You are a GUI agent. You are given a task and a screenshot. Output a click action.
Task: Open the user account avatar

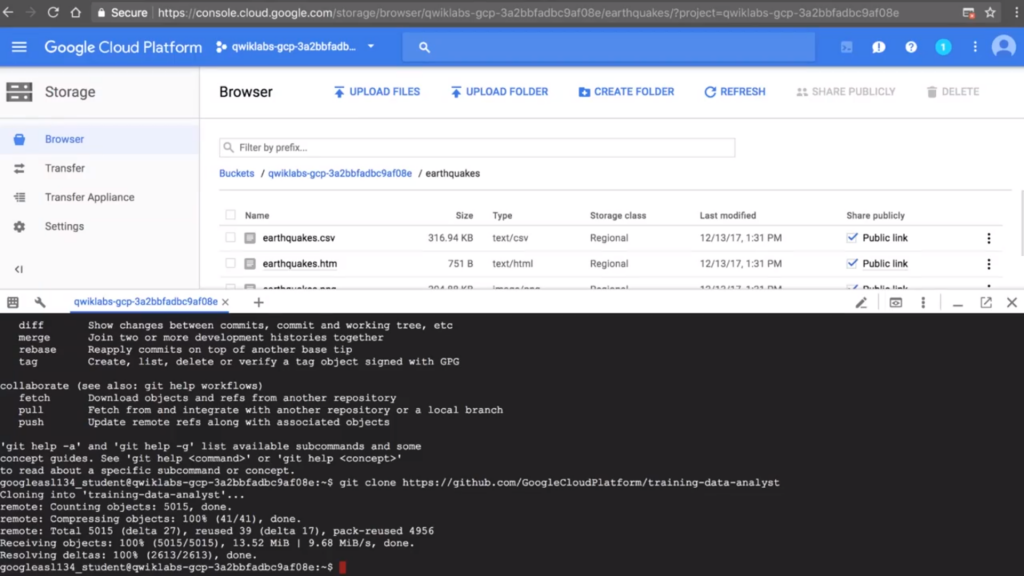[x=1004, y=47]
